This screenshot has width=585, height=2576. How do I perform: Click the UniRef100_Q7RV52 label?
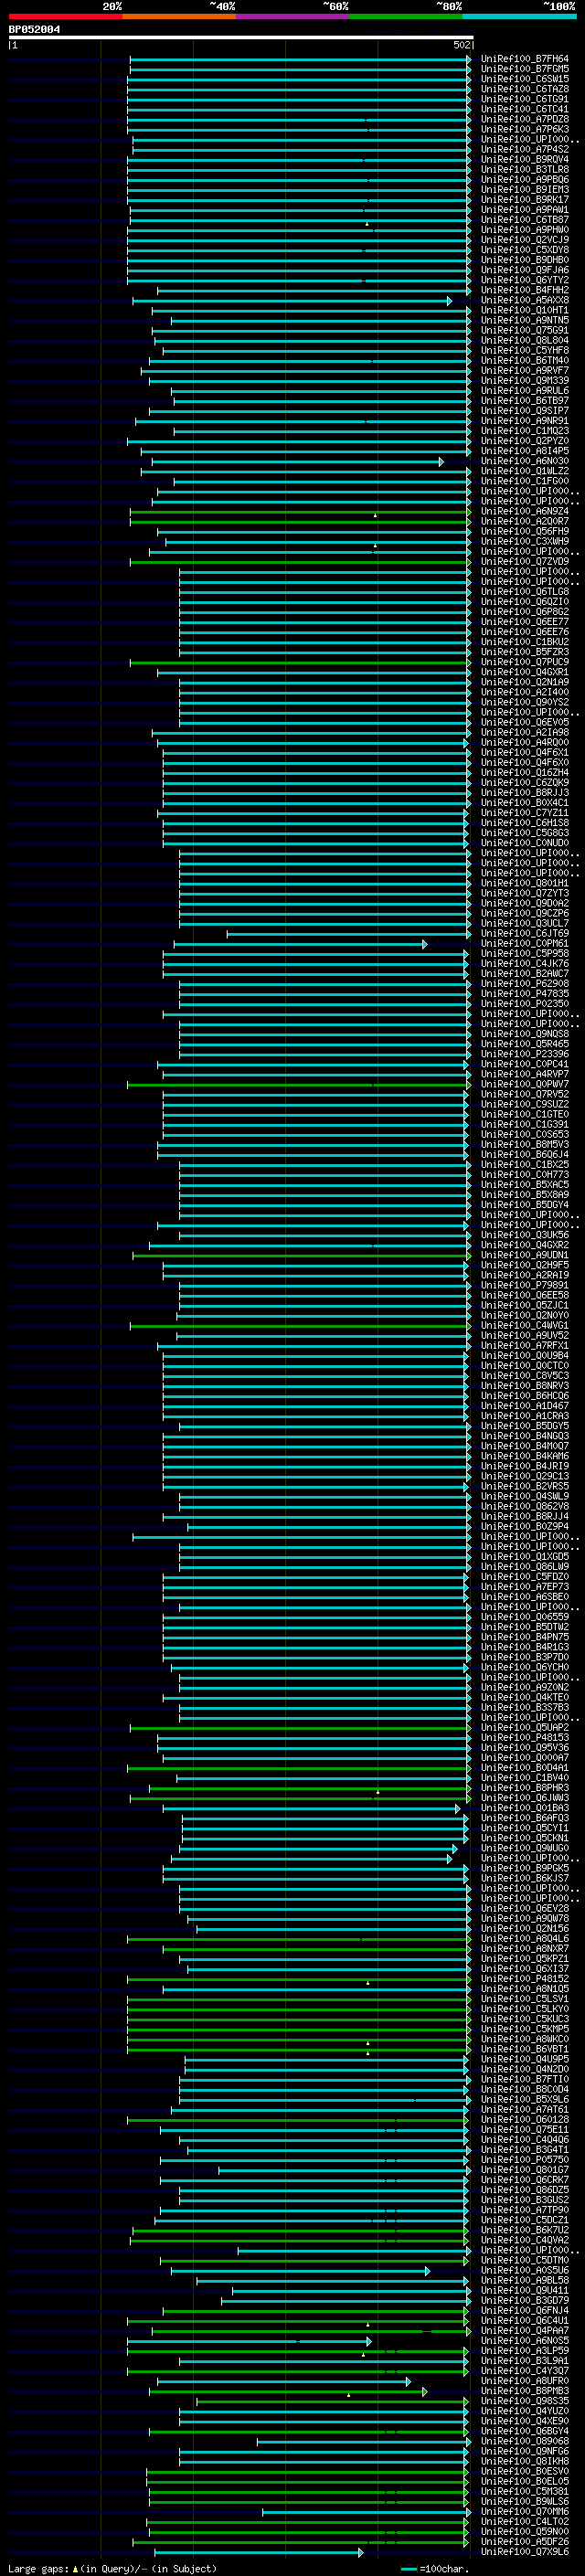(x=524, y=1094)
